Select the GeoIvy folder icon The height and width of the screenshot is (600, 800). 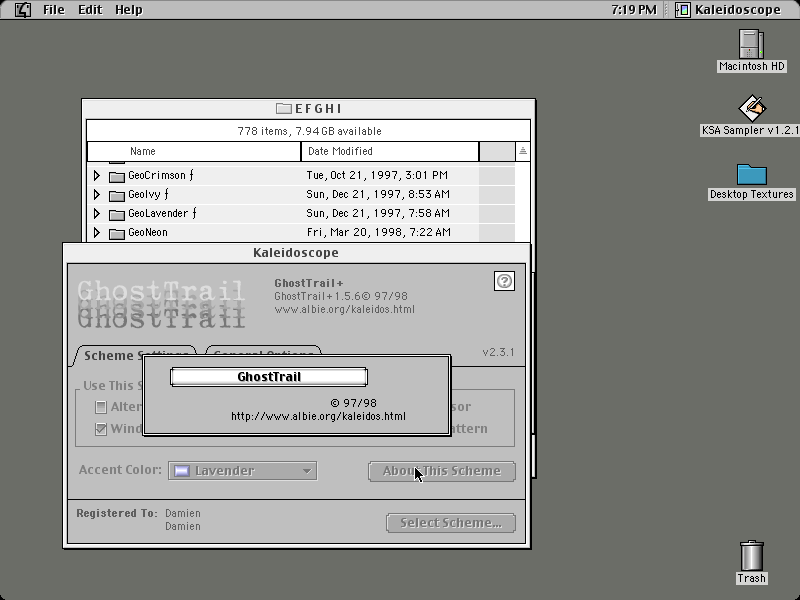[x=117, y=195]
